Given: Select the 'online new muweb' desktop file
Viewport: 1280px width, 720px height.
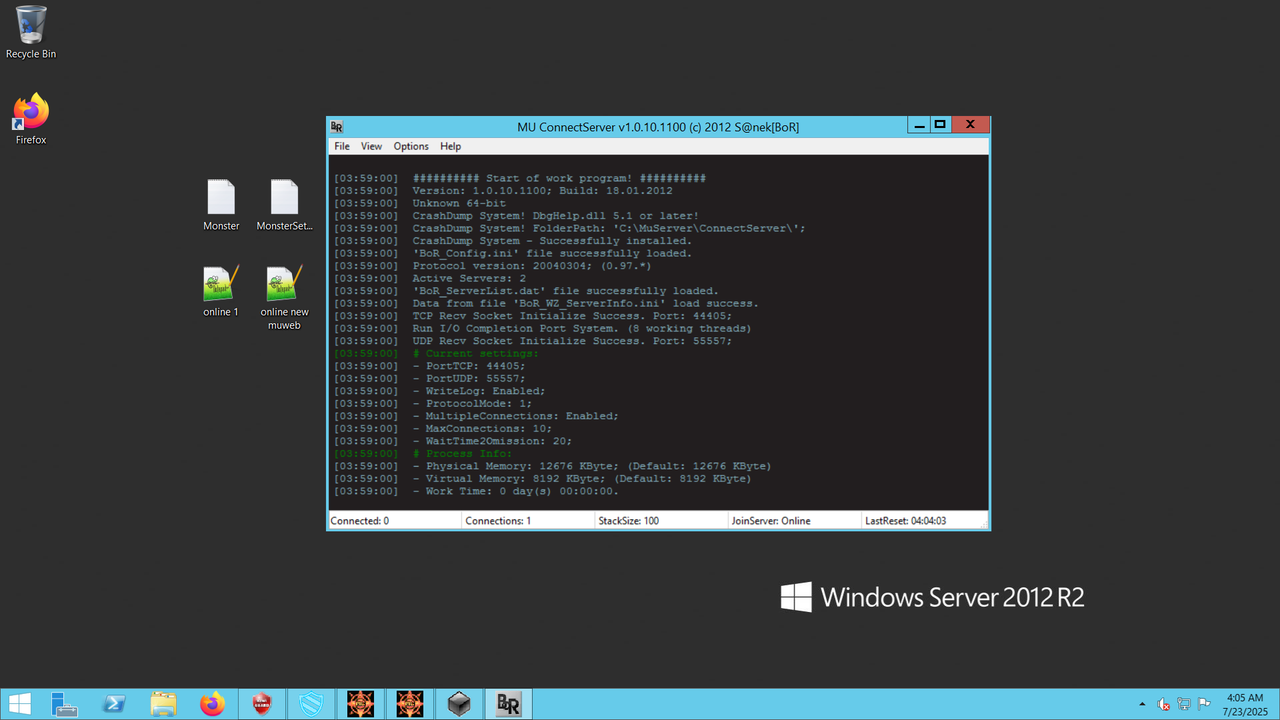Looking at the screenshot, I should pyautogui.click(x=284, y=297).
